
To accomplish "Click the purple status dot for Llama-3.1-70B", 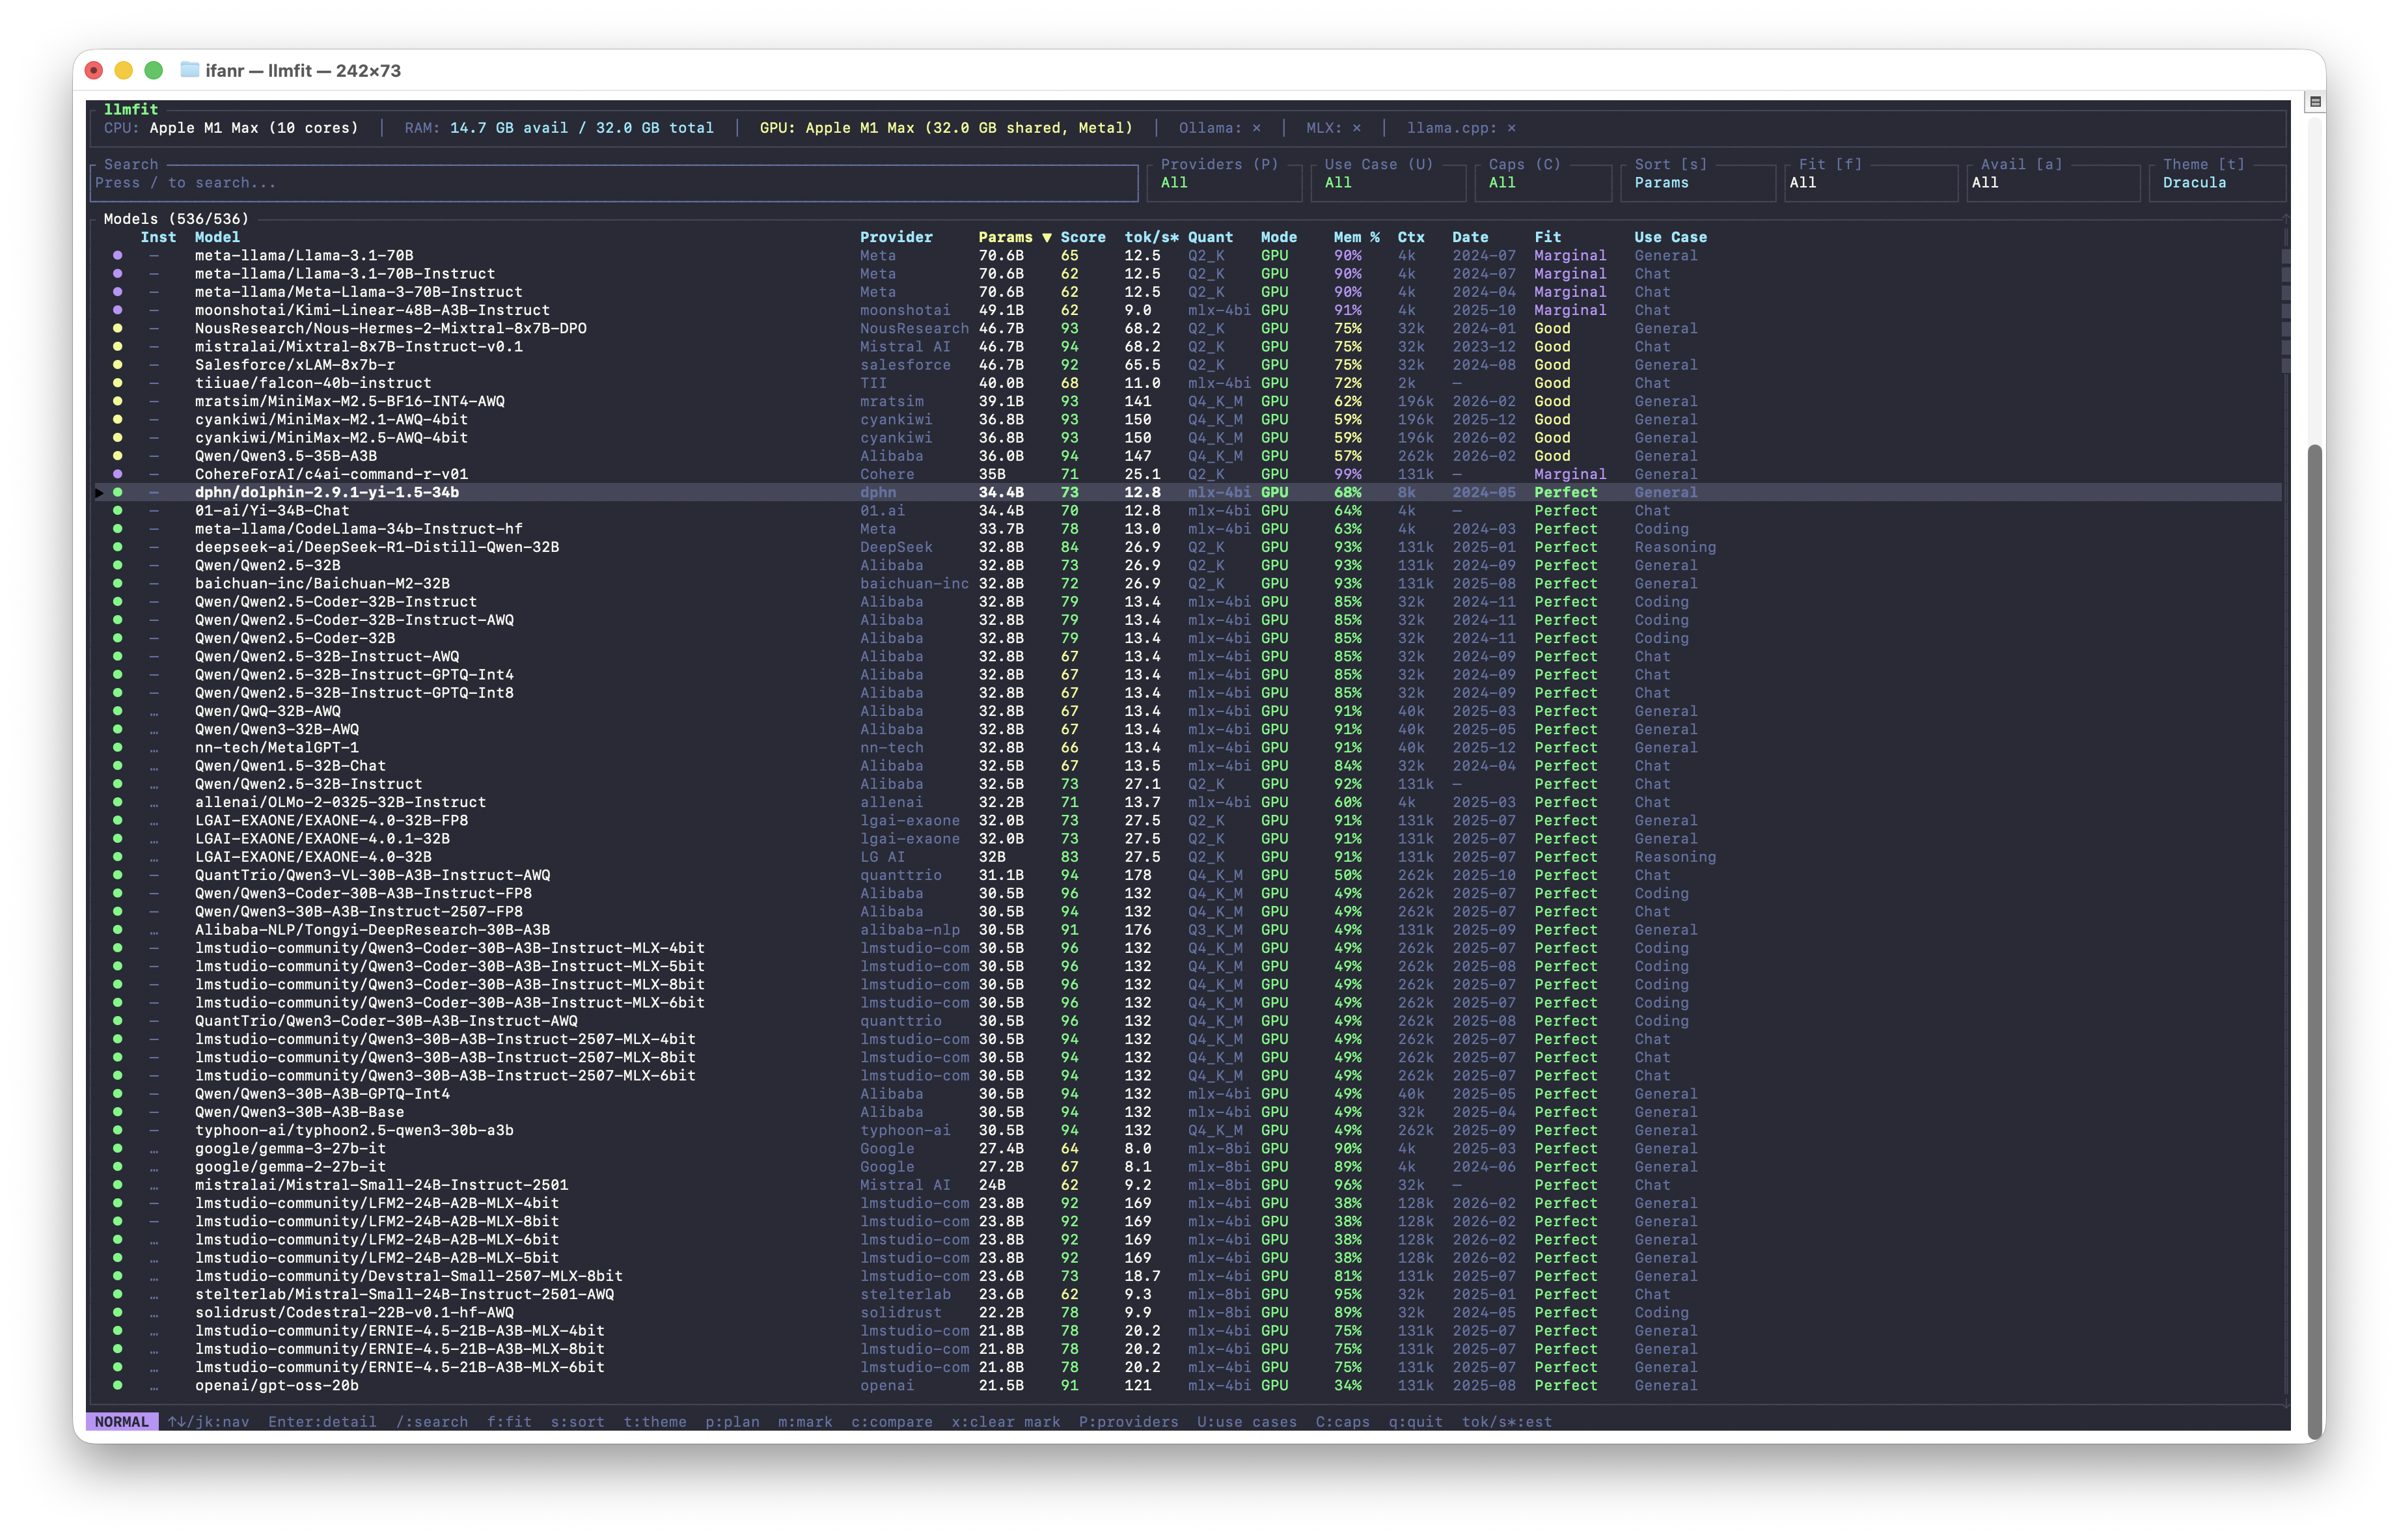I will (x=118, y=256).
